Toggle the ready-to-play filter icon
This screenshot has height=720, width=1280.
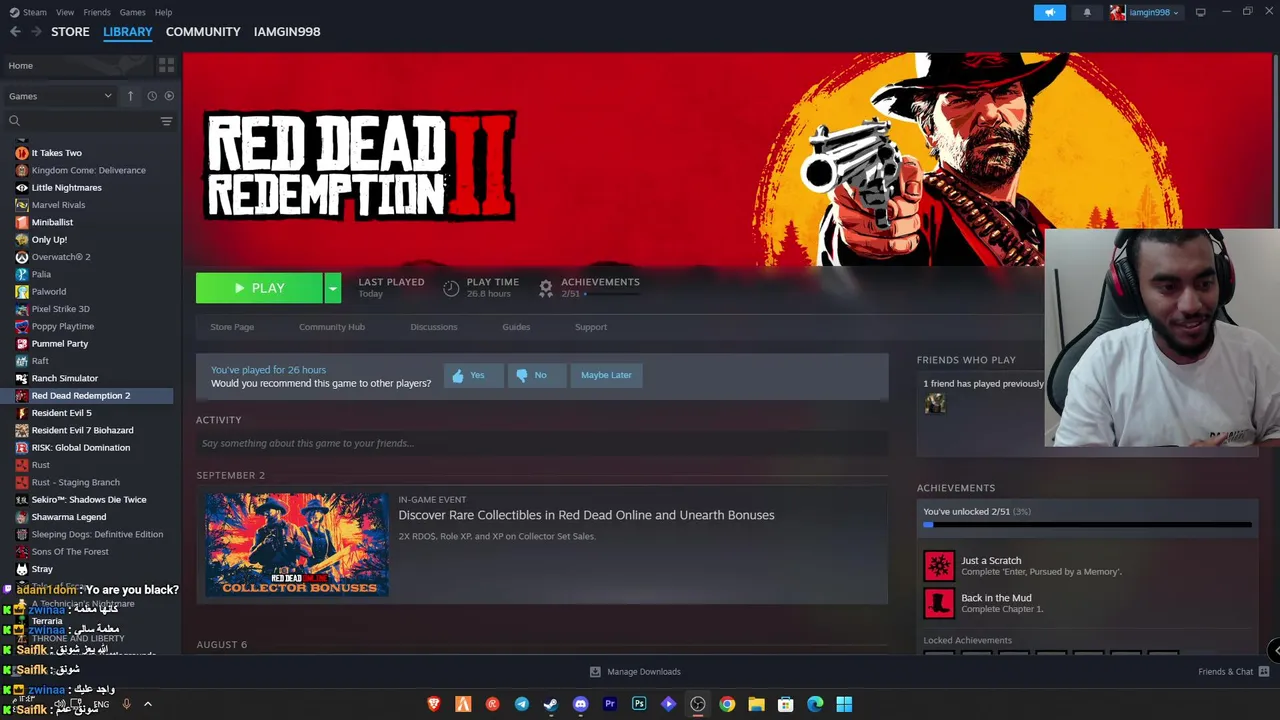click(169, 96)
